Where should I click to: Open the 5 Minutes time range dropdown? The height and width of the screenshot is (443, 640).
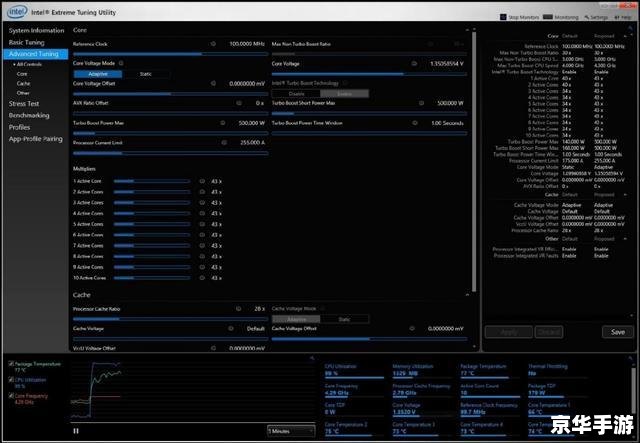(x=291, y=431)
